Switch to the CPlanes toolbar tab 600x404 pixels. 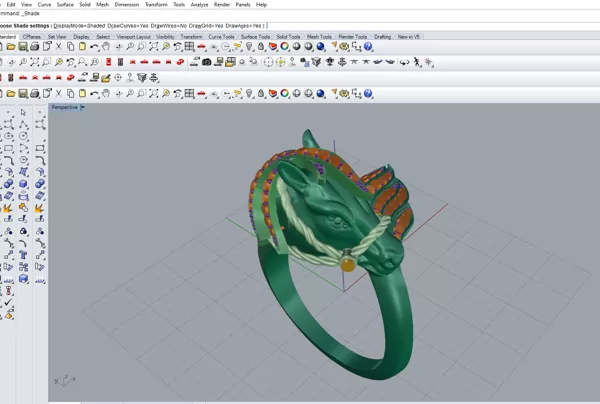(31, 37)
